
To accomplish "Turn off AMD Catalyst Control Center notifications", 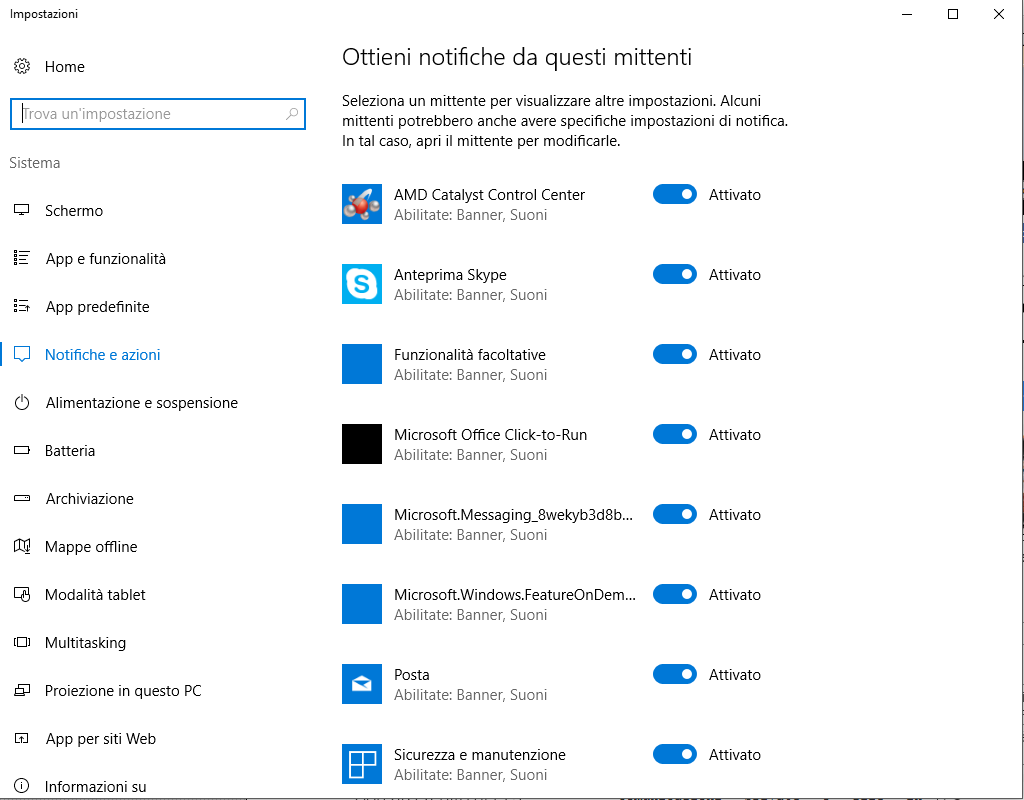I will pos(675,194).
